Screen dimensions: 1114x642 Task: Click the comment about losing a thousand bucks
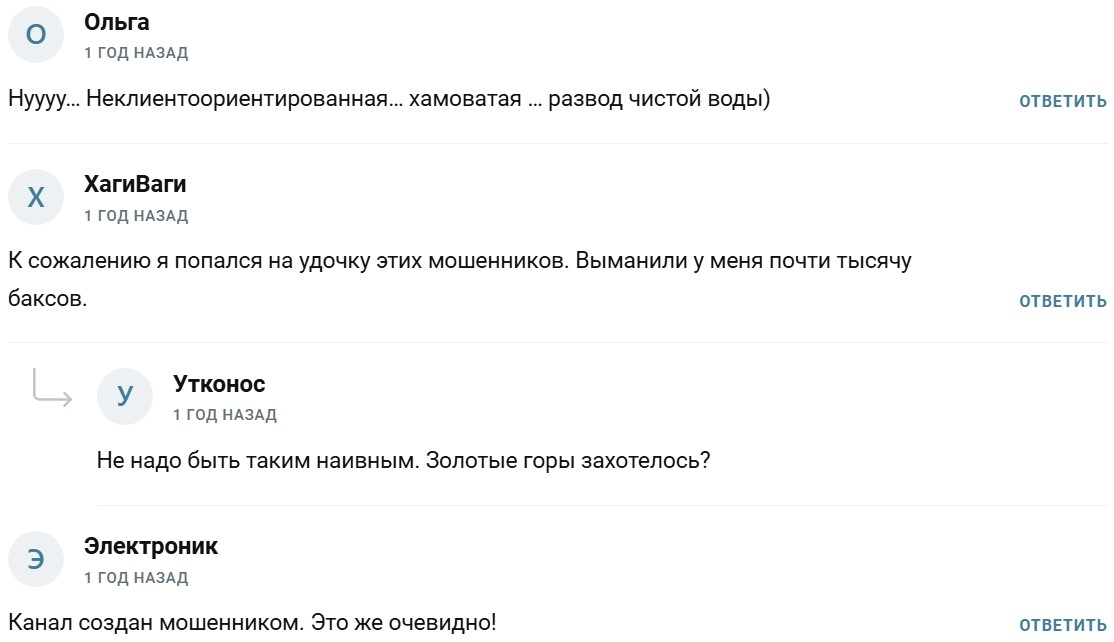tap(460, 261)
